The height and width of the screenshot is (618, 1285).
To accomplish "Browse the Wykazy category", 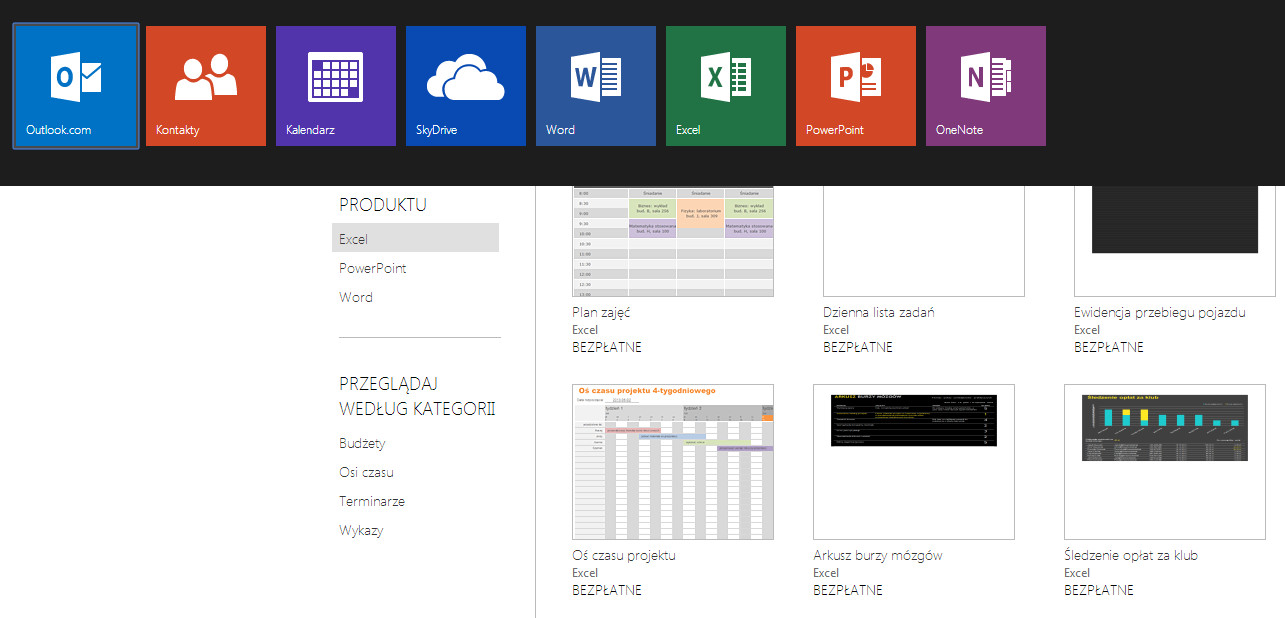I will coord(361,531).
